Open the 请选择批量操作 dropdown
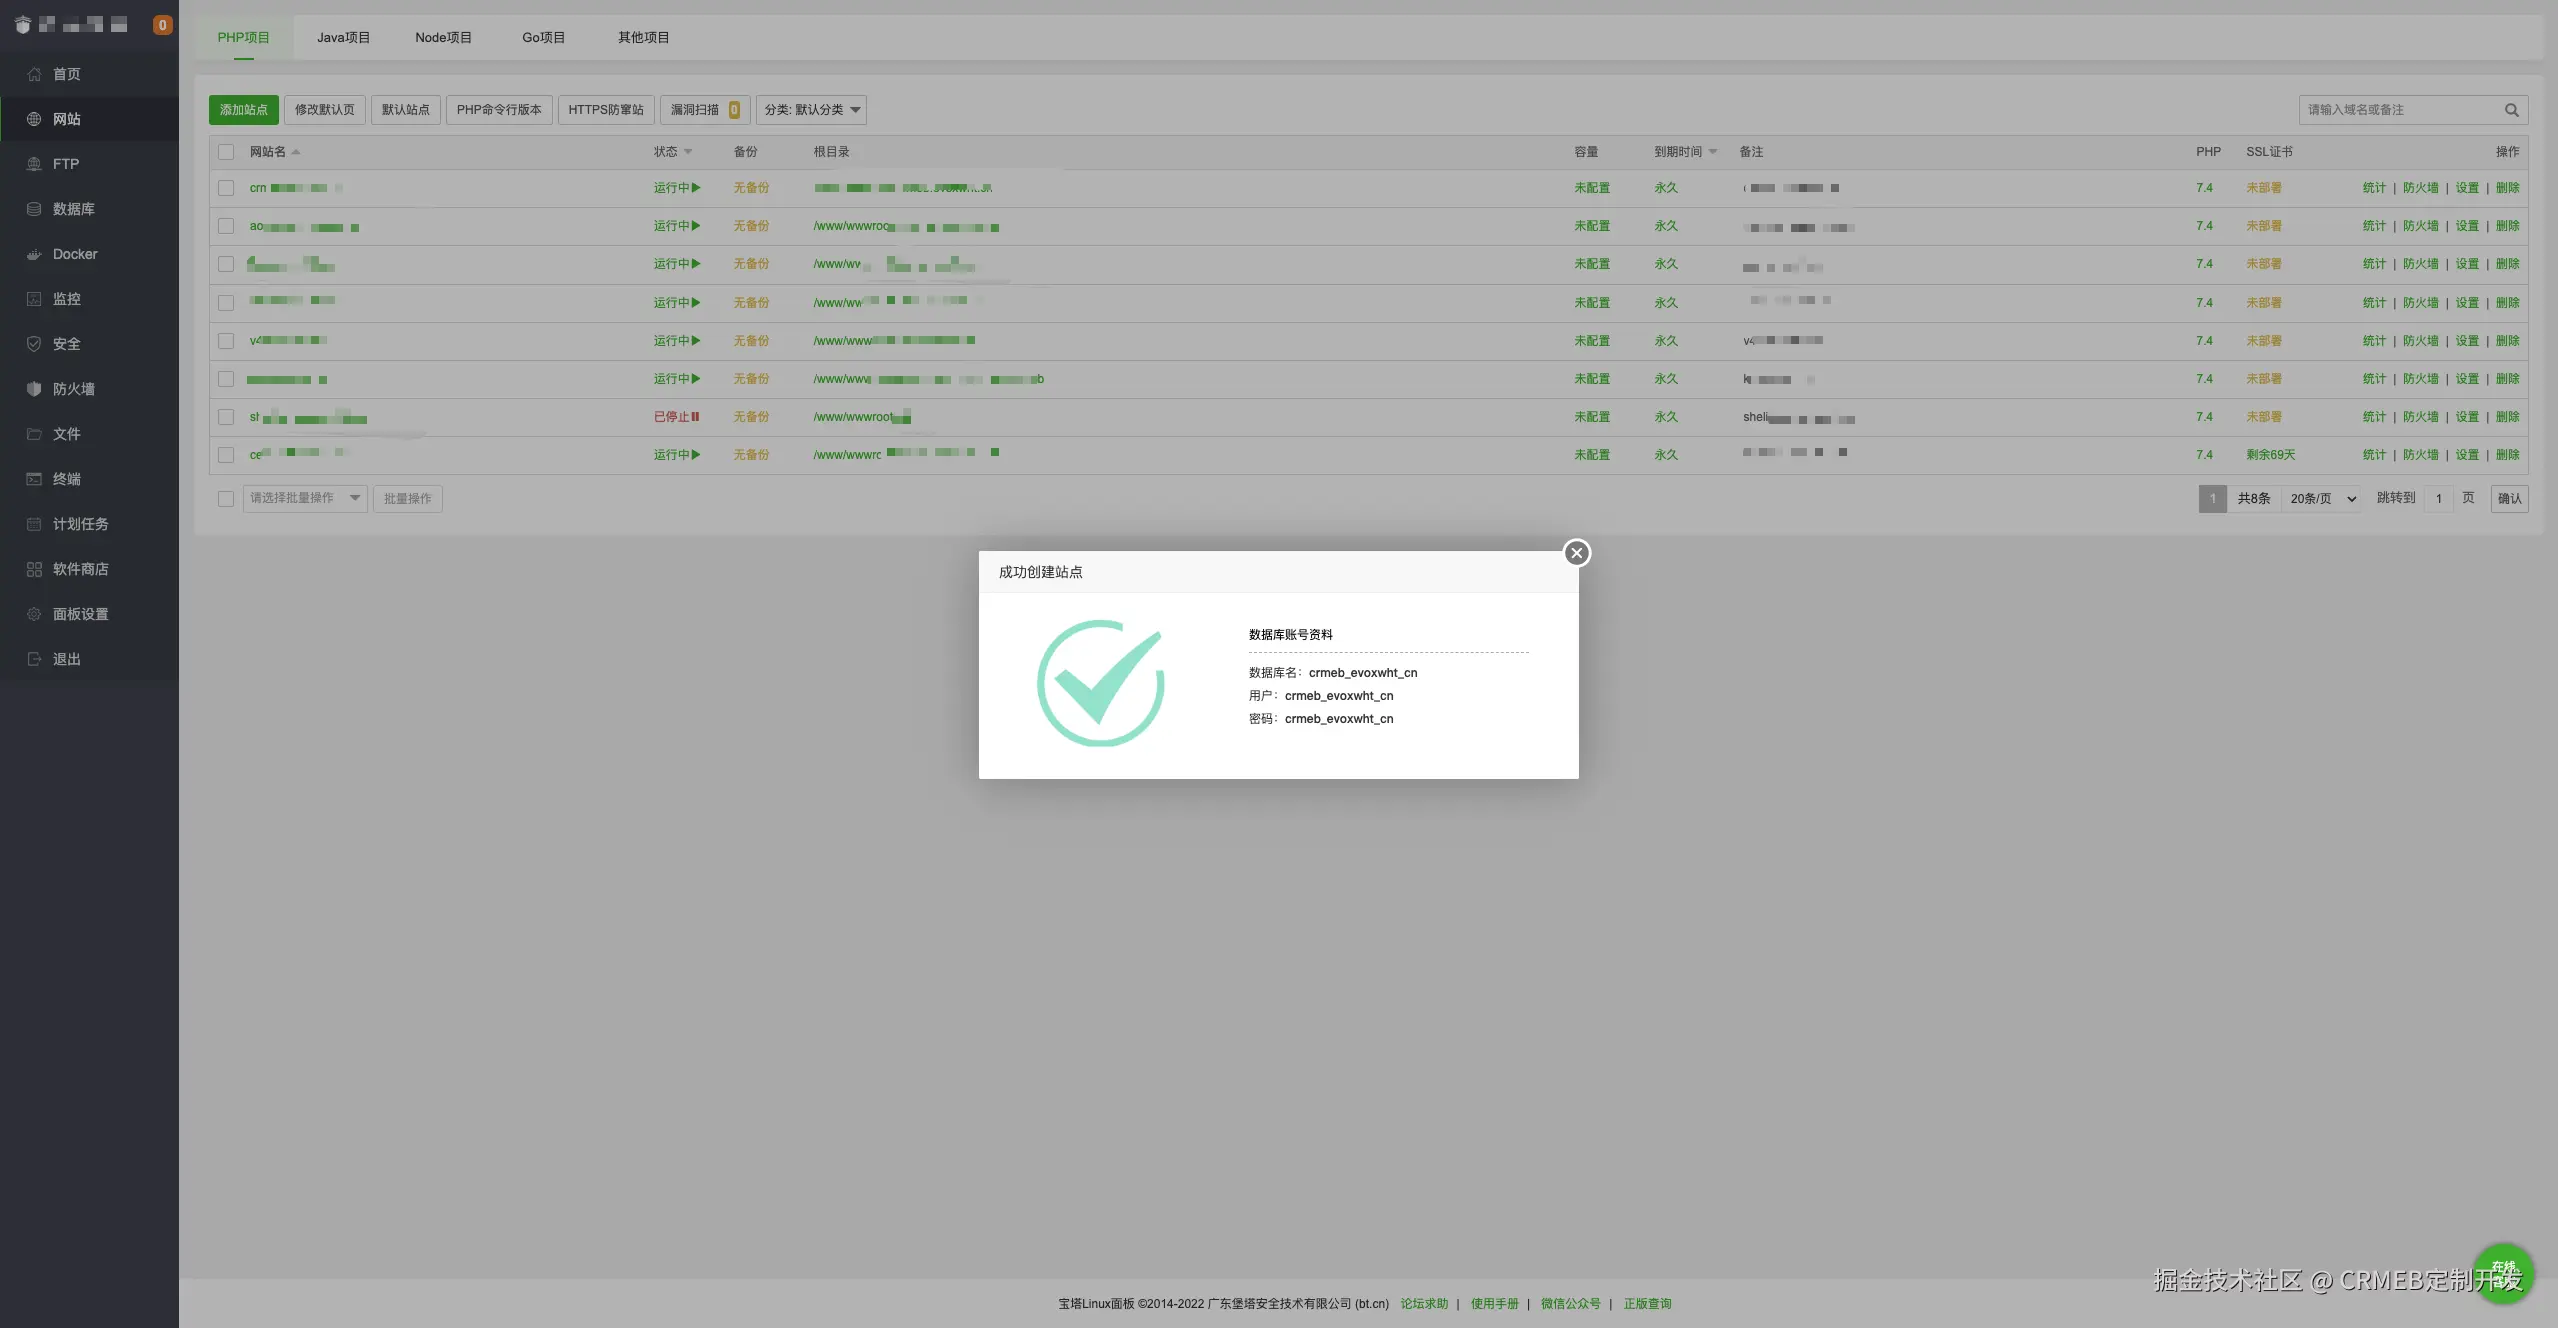Viewport: 2558px width, 1328px height. point(304,498)
